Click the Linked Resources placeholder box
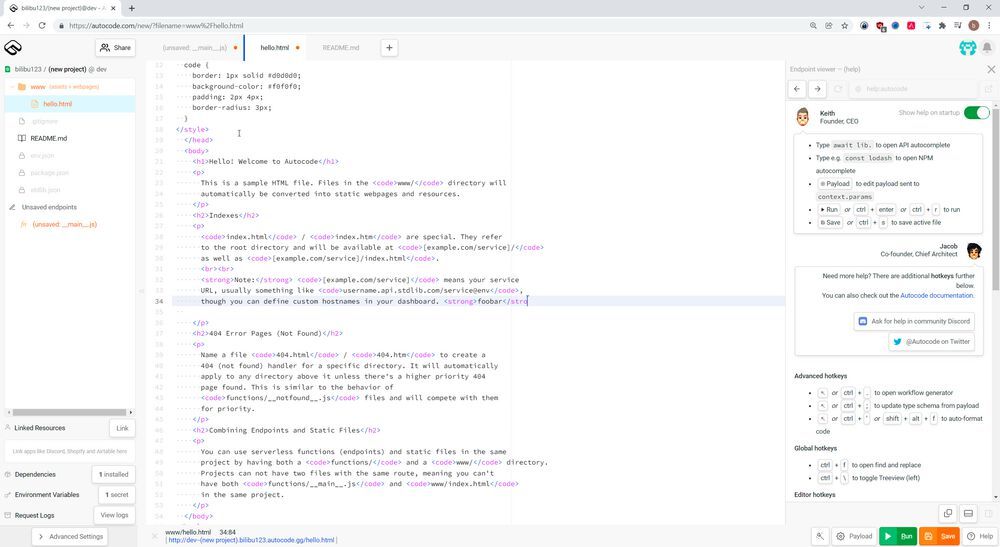 70,451
